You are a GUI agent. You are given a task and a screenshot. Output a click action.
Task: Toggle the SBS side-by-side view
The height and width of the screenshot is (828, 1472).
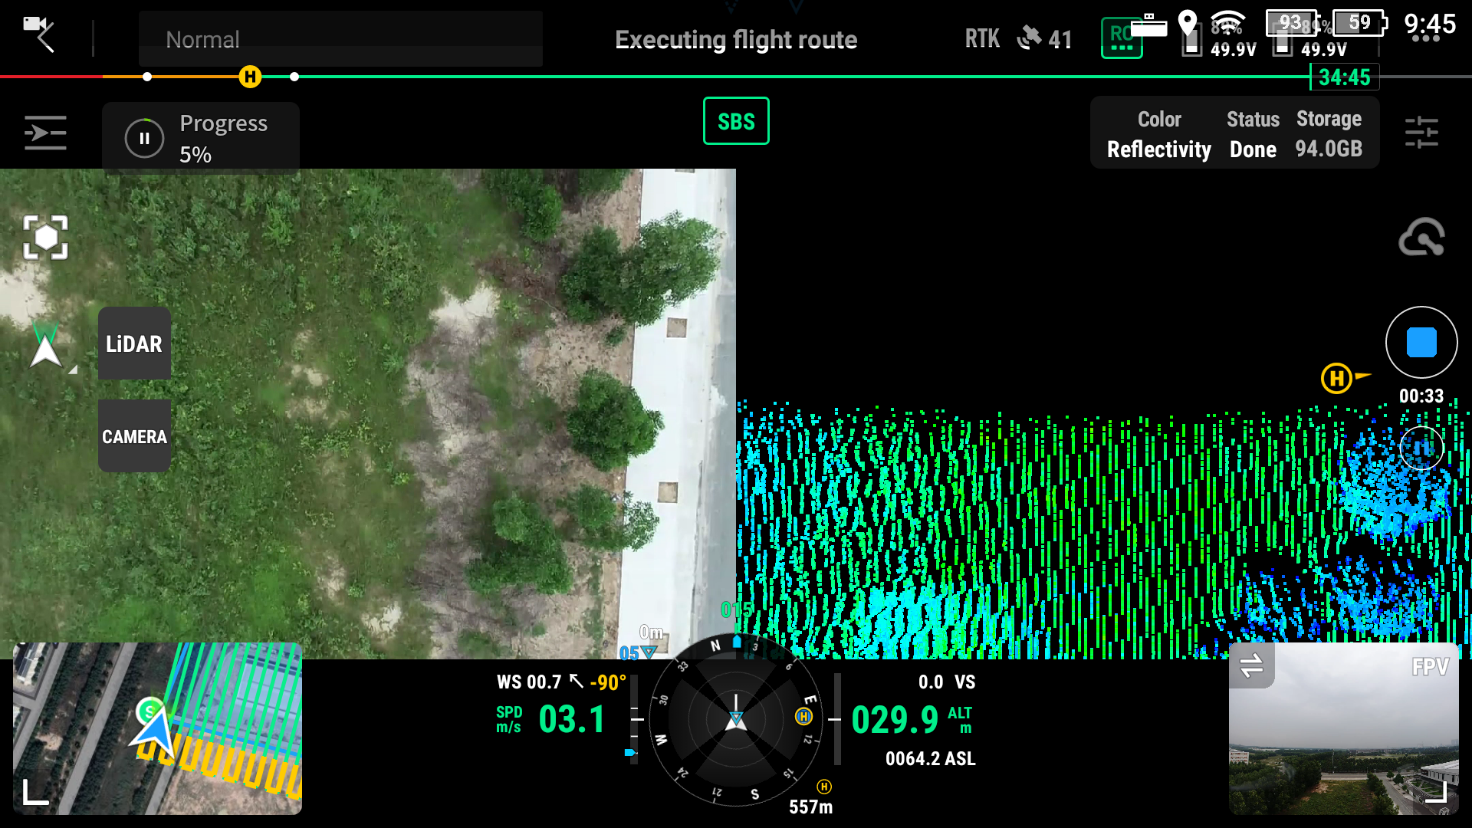point(736,121)
